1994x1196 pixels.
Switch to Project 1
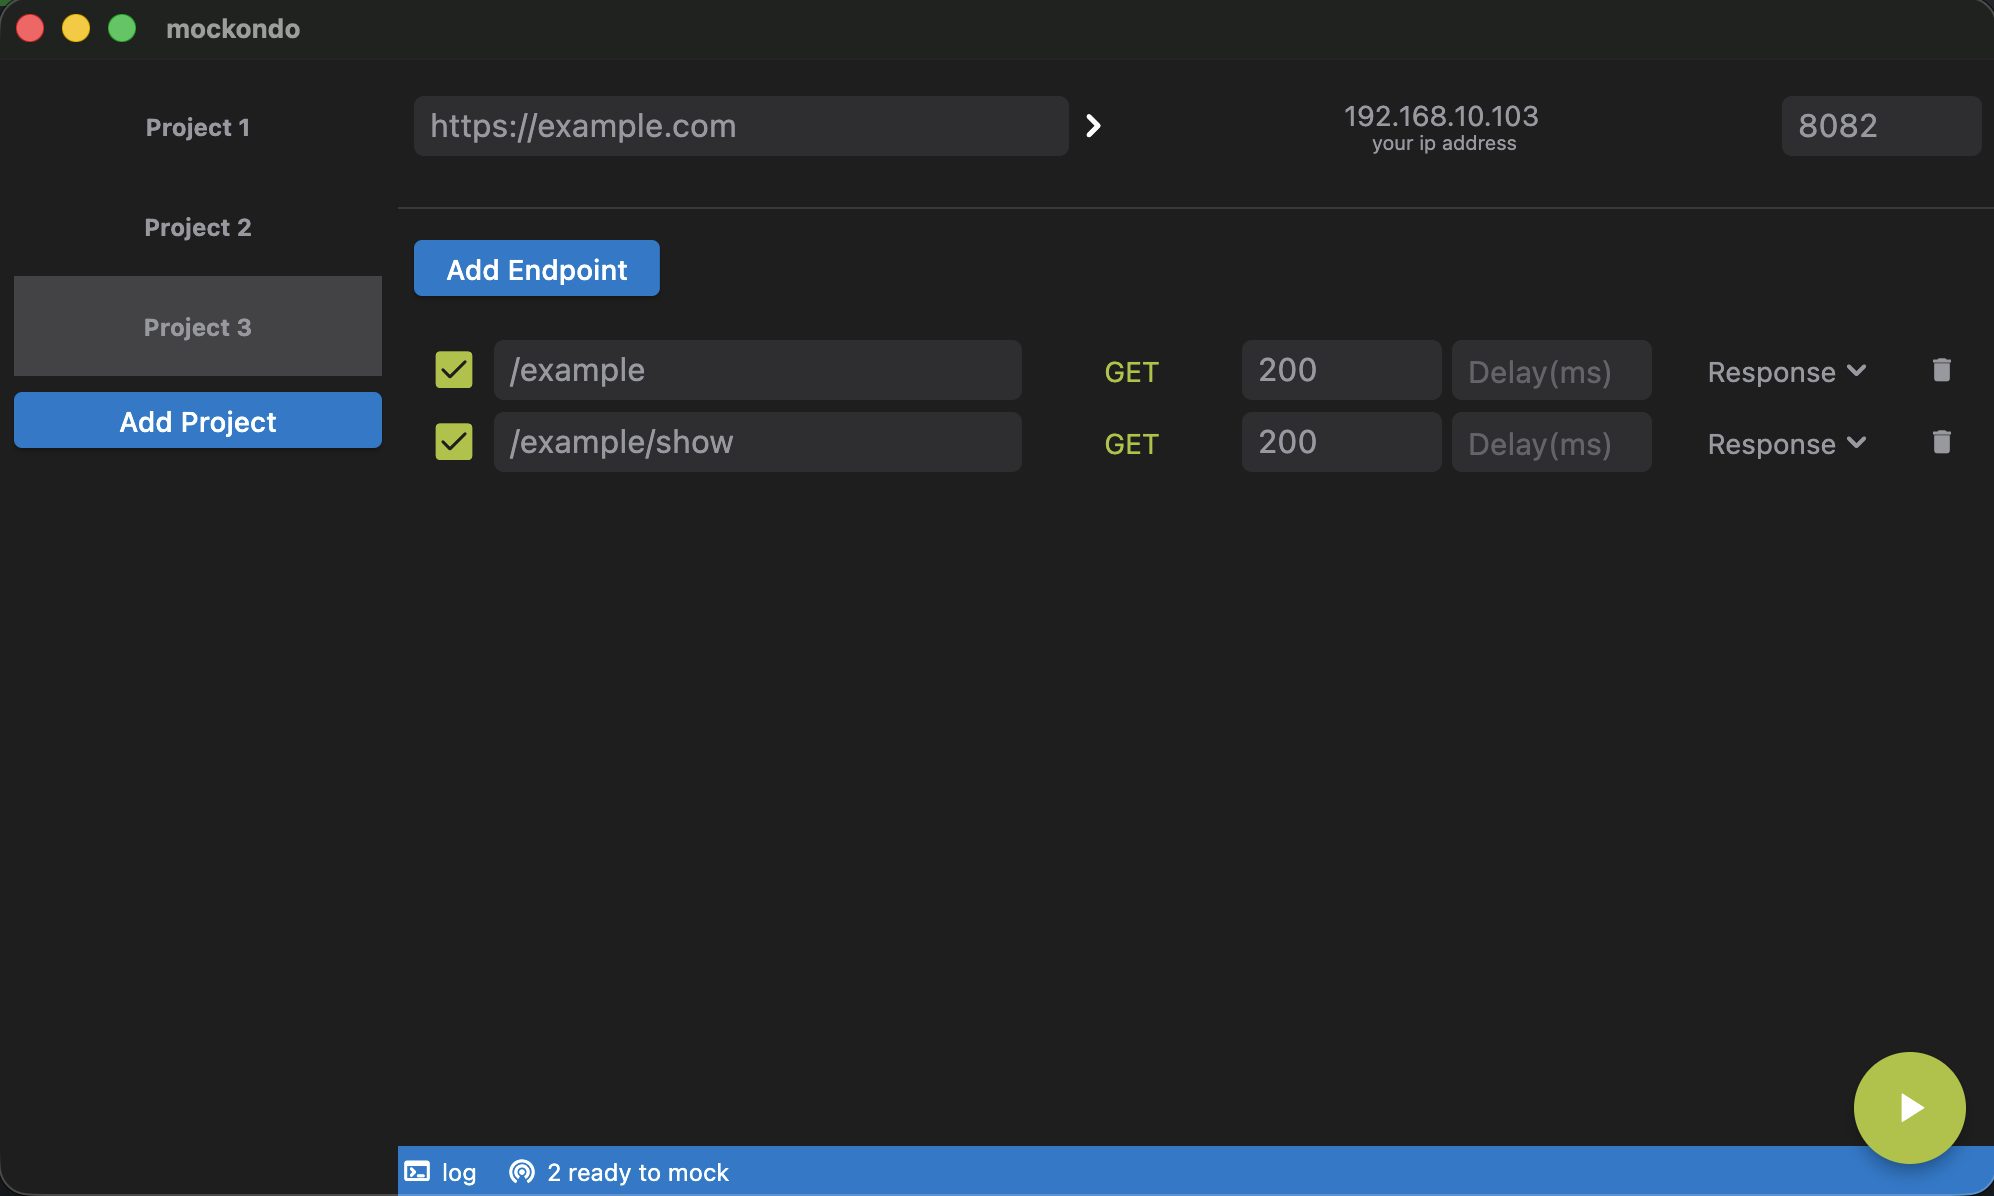coord(198,127)
